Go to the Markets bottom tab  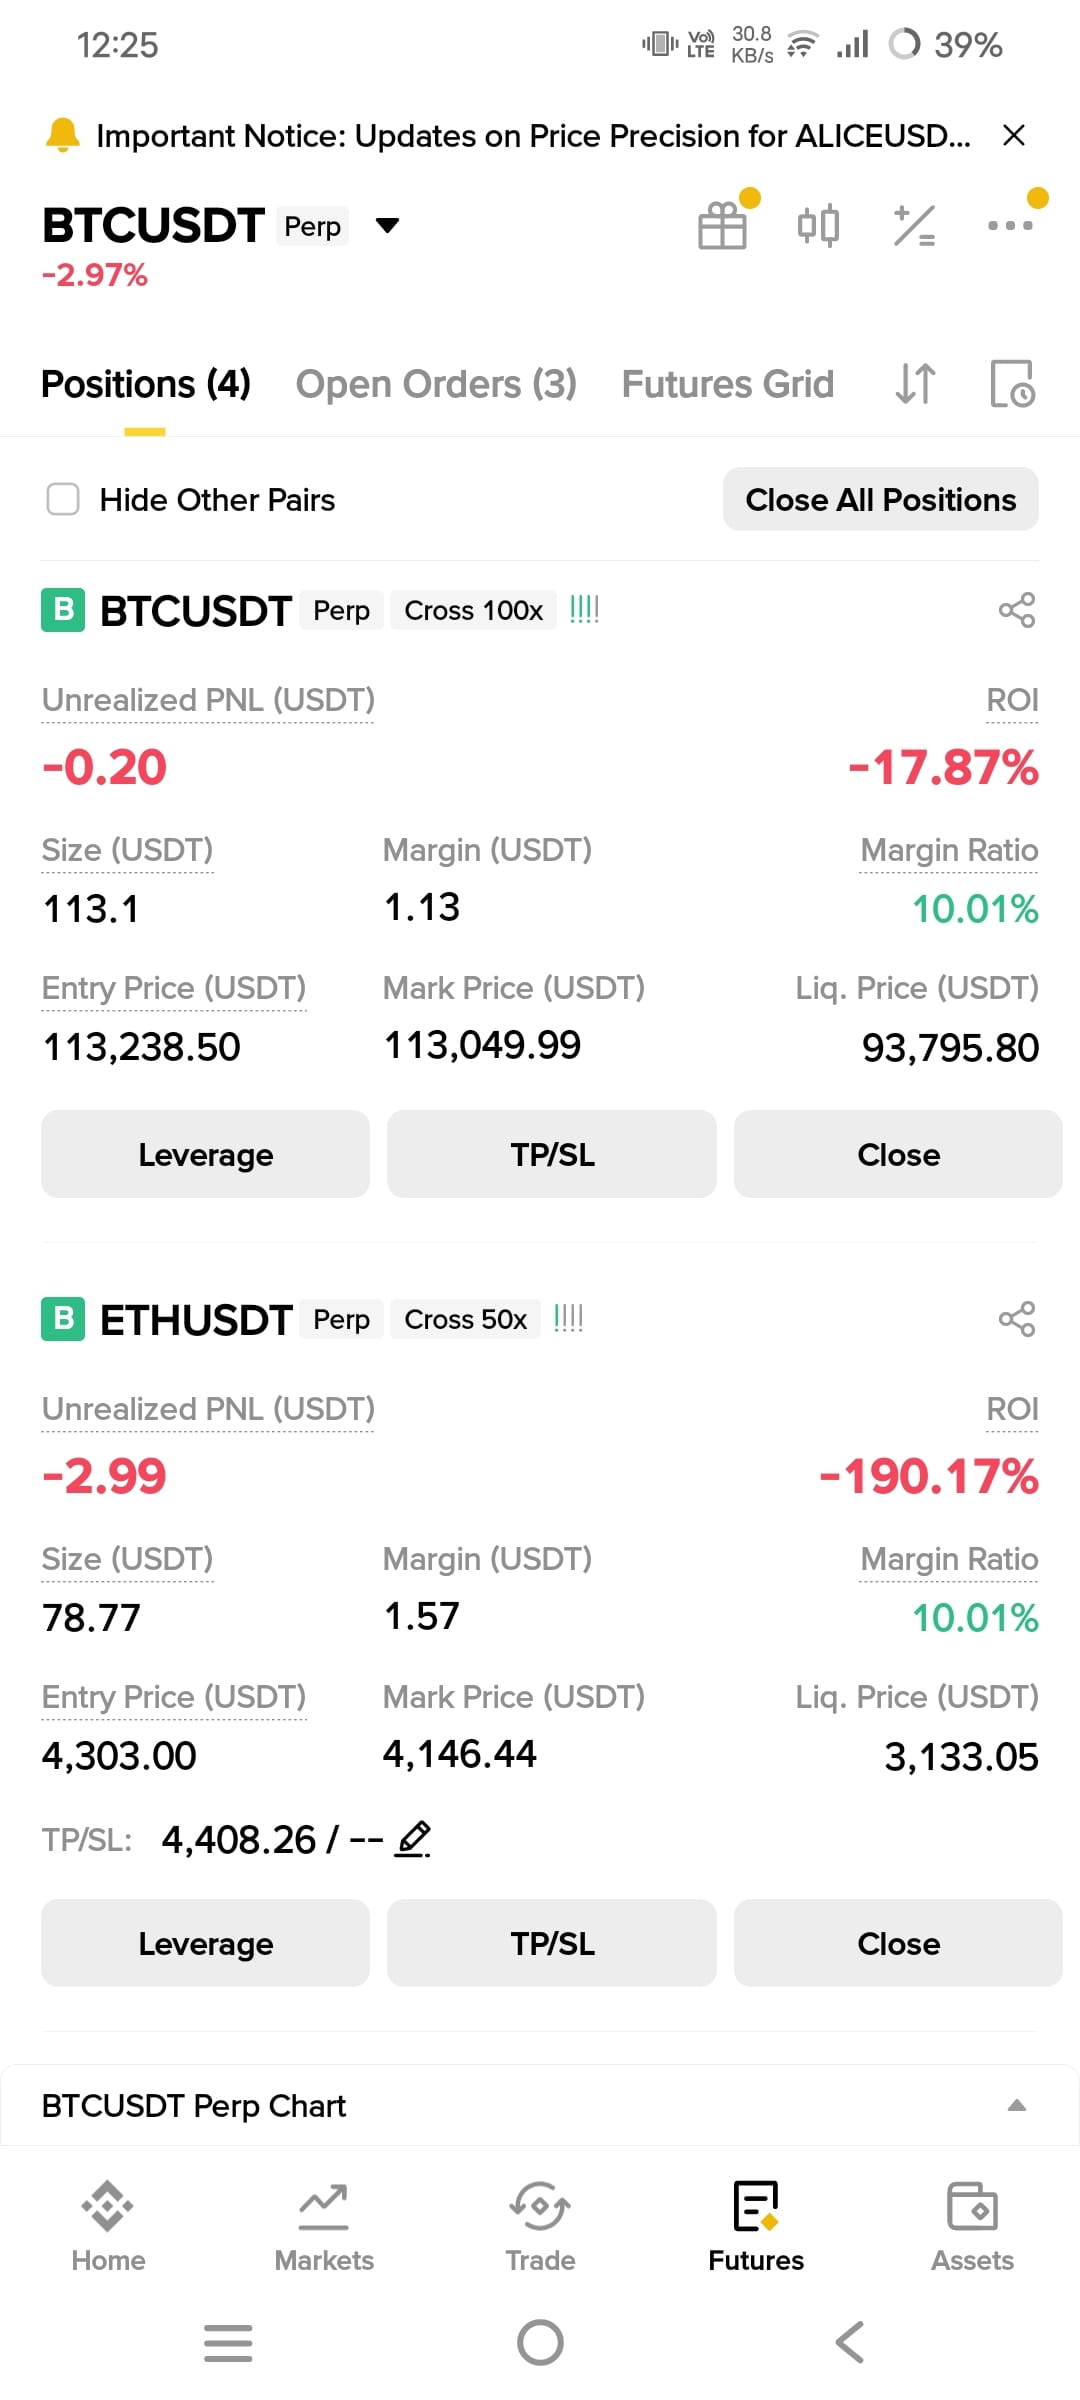coord(324,2228)
